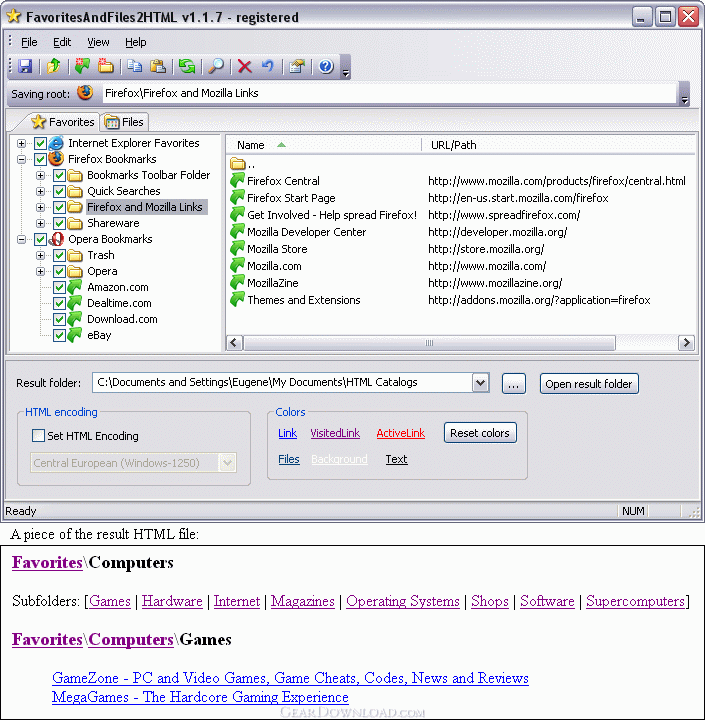The image size is (705, 720).
Task: Click the Paste clipboard toolbar icon
Action: tap(158, 66)
